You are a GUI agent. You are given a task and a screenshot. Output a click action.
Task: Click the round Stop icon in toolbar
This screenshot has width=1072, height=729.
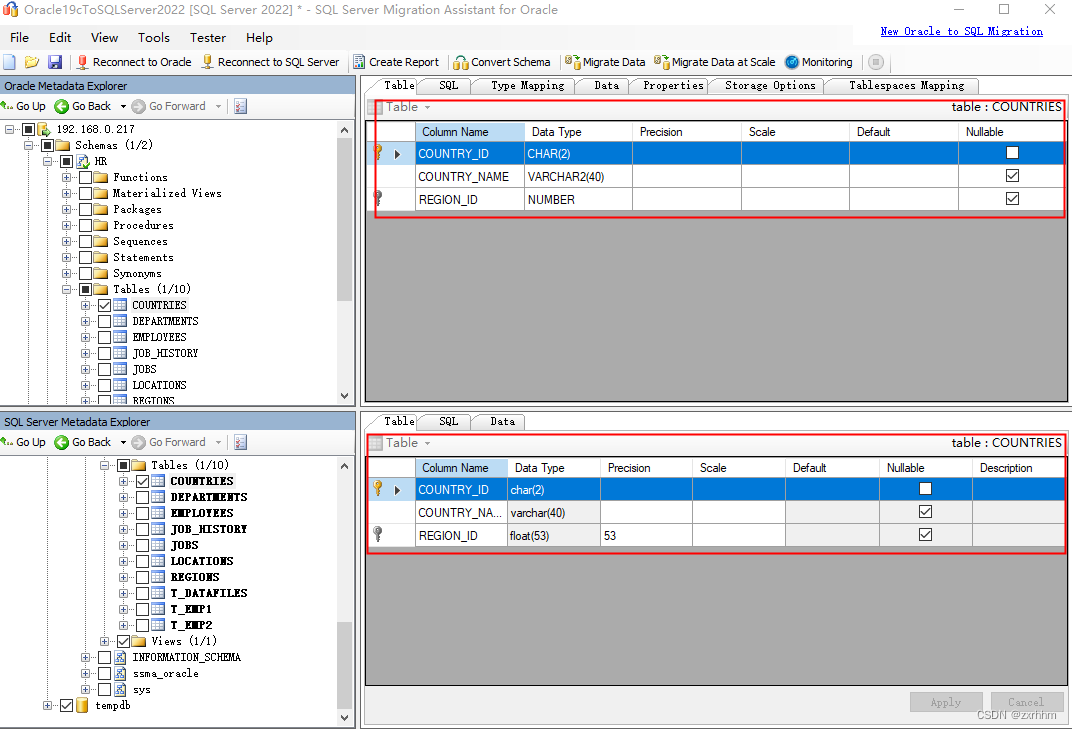tap(876, 62)
